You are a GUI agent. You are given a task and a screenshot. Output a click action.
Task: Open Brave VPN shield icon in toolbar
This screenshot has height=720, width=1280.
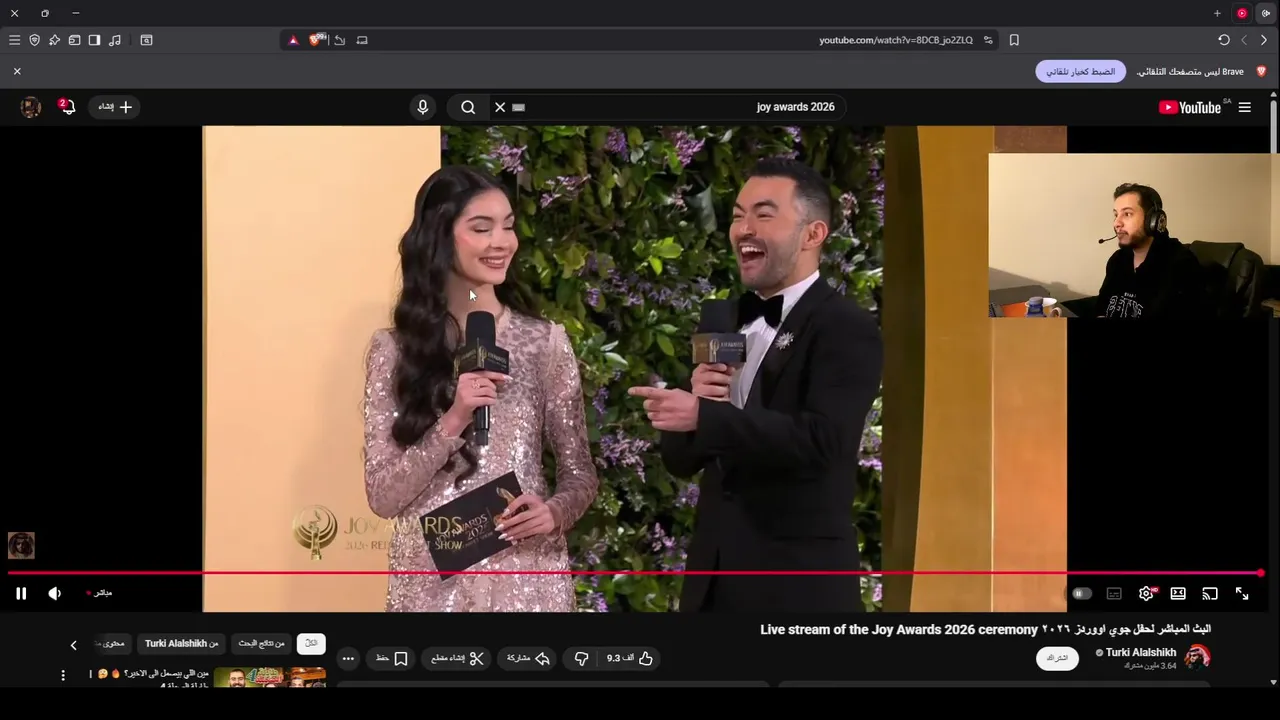(x=34, y=40)
